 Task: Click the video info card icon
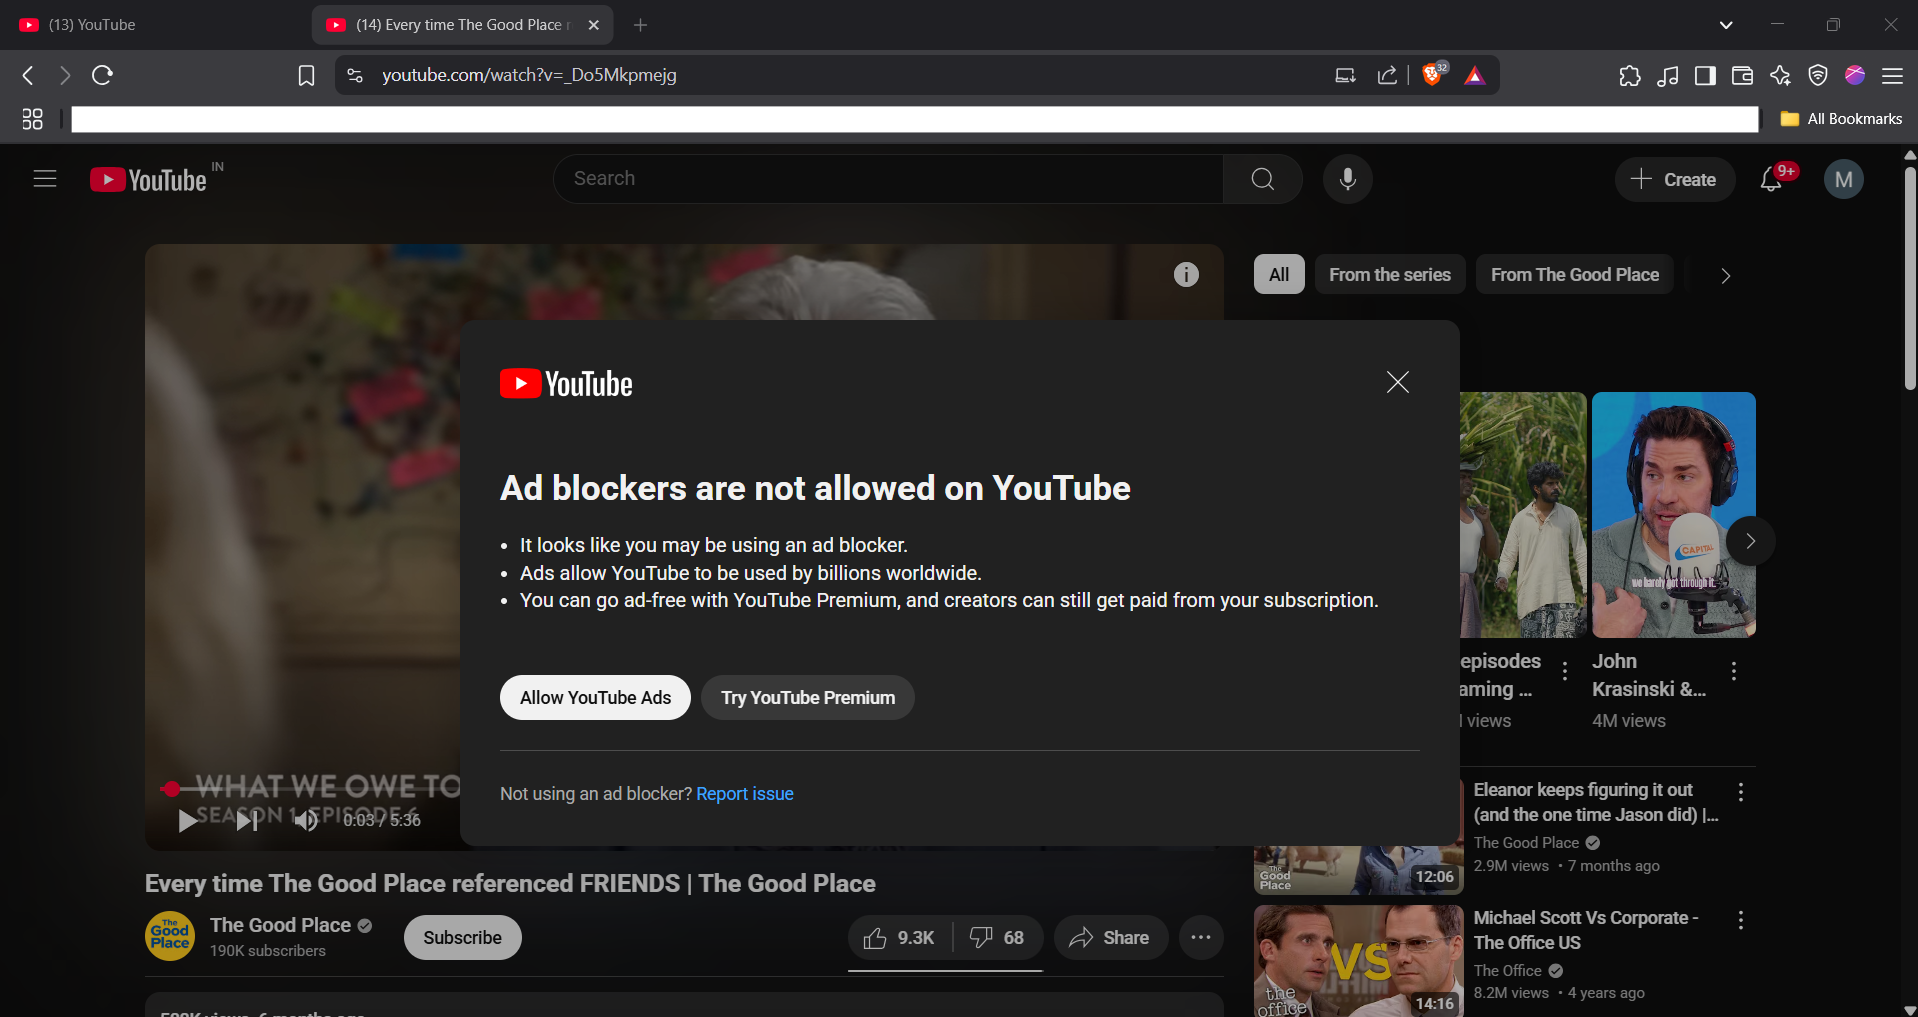(x=1186, y=275)
